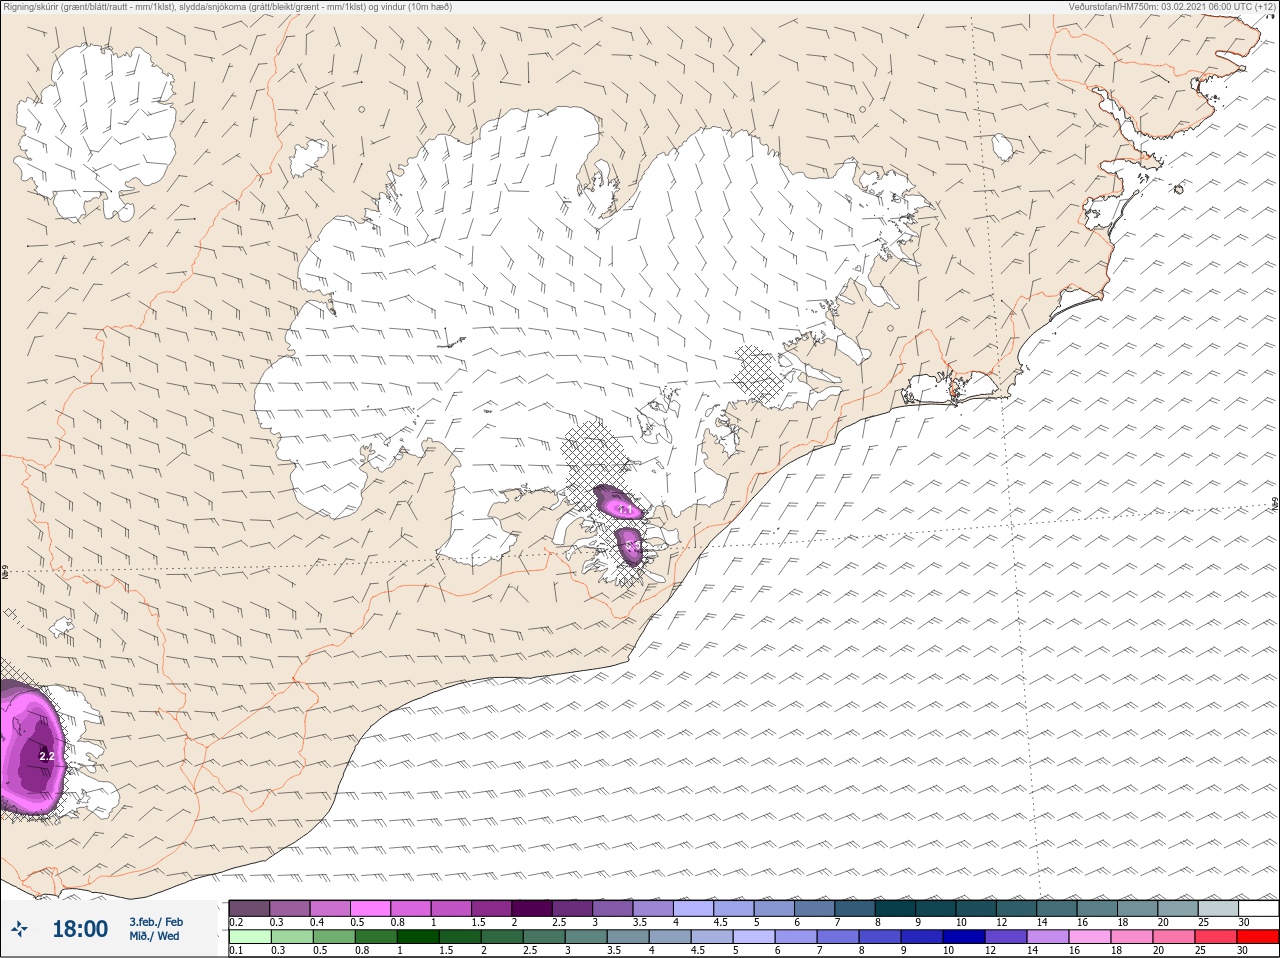Select upper legend swatch between 0.2 and 0.3

click(249, 908)
